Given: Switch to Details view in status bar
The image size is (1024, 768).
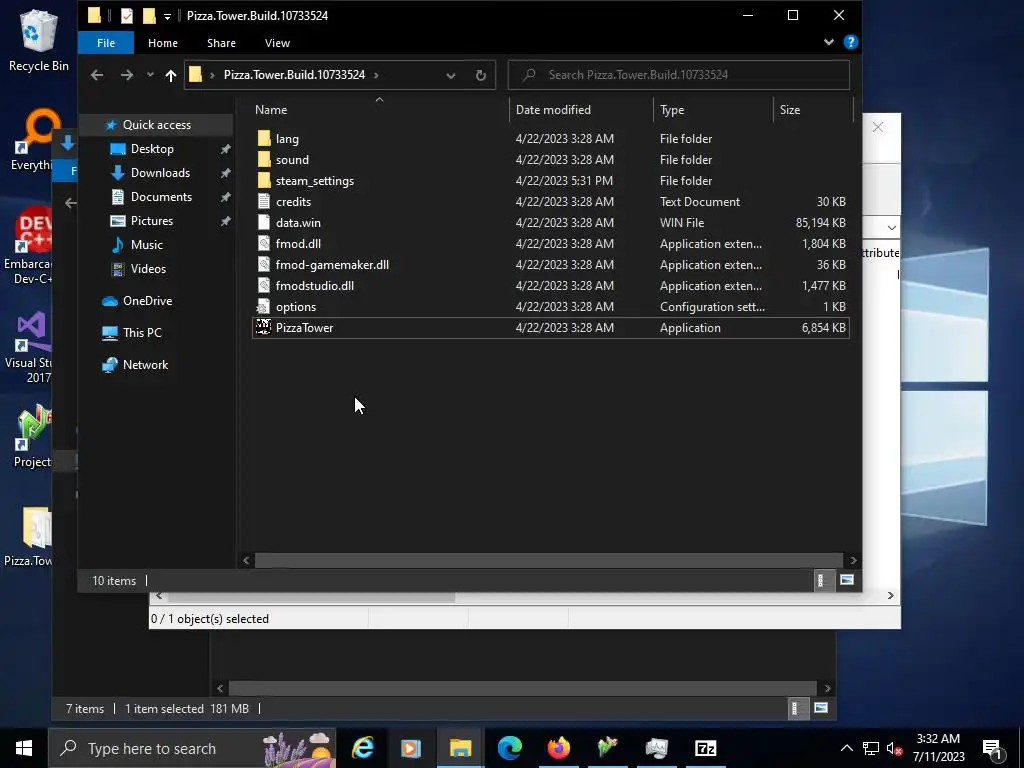Looking at the screenshot, I should [x=821, y=580].
